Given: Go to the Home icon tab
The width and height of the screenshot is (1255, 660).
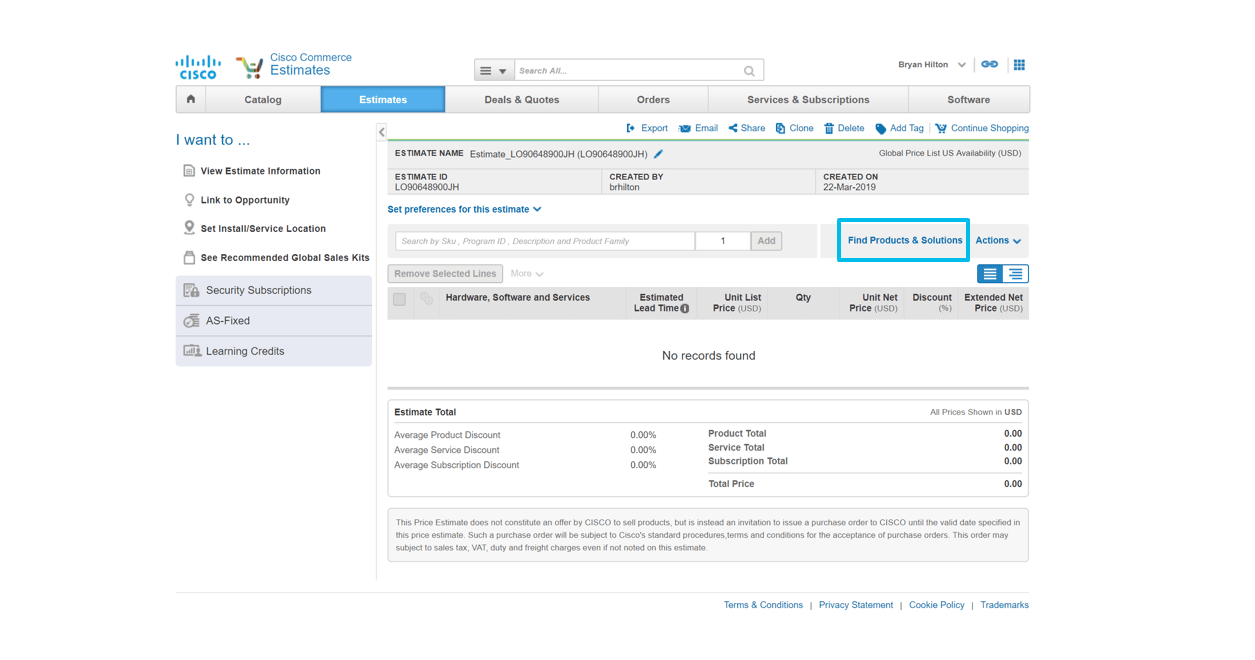Looking at the screenshot, I should pos(191,99).
